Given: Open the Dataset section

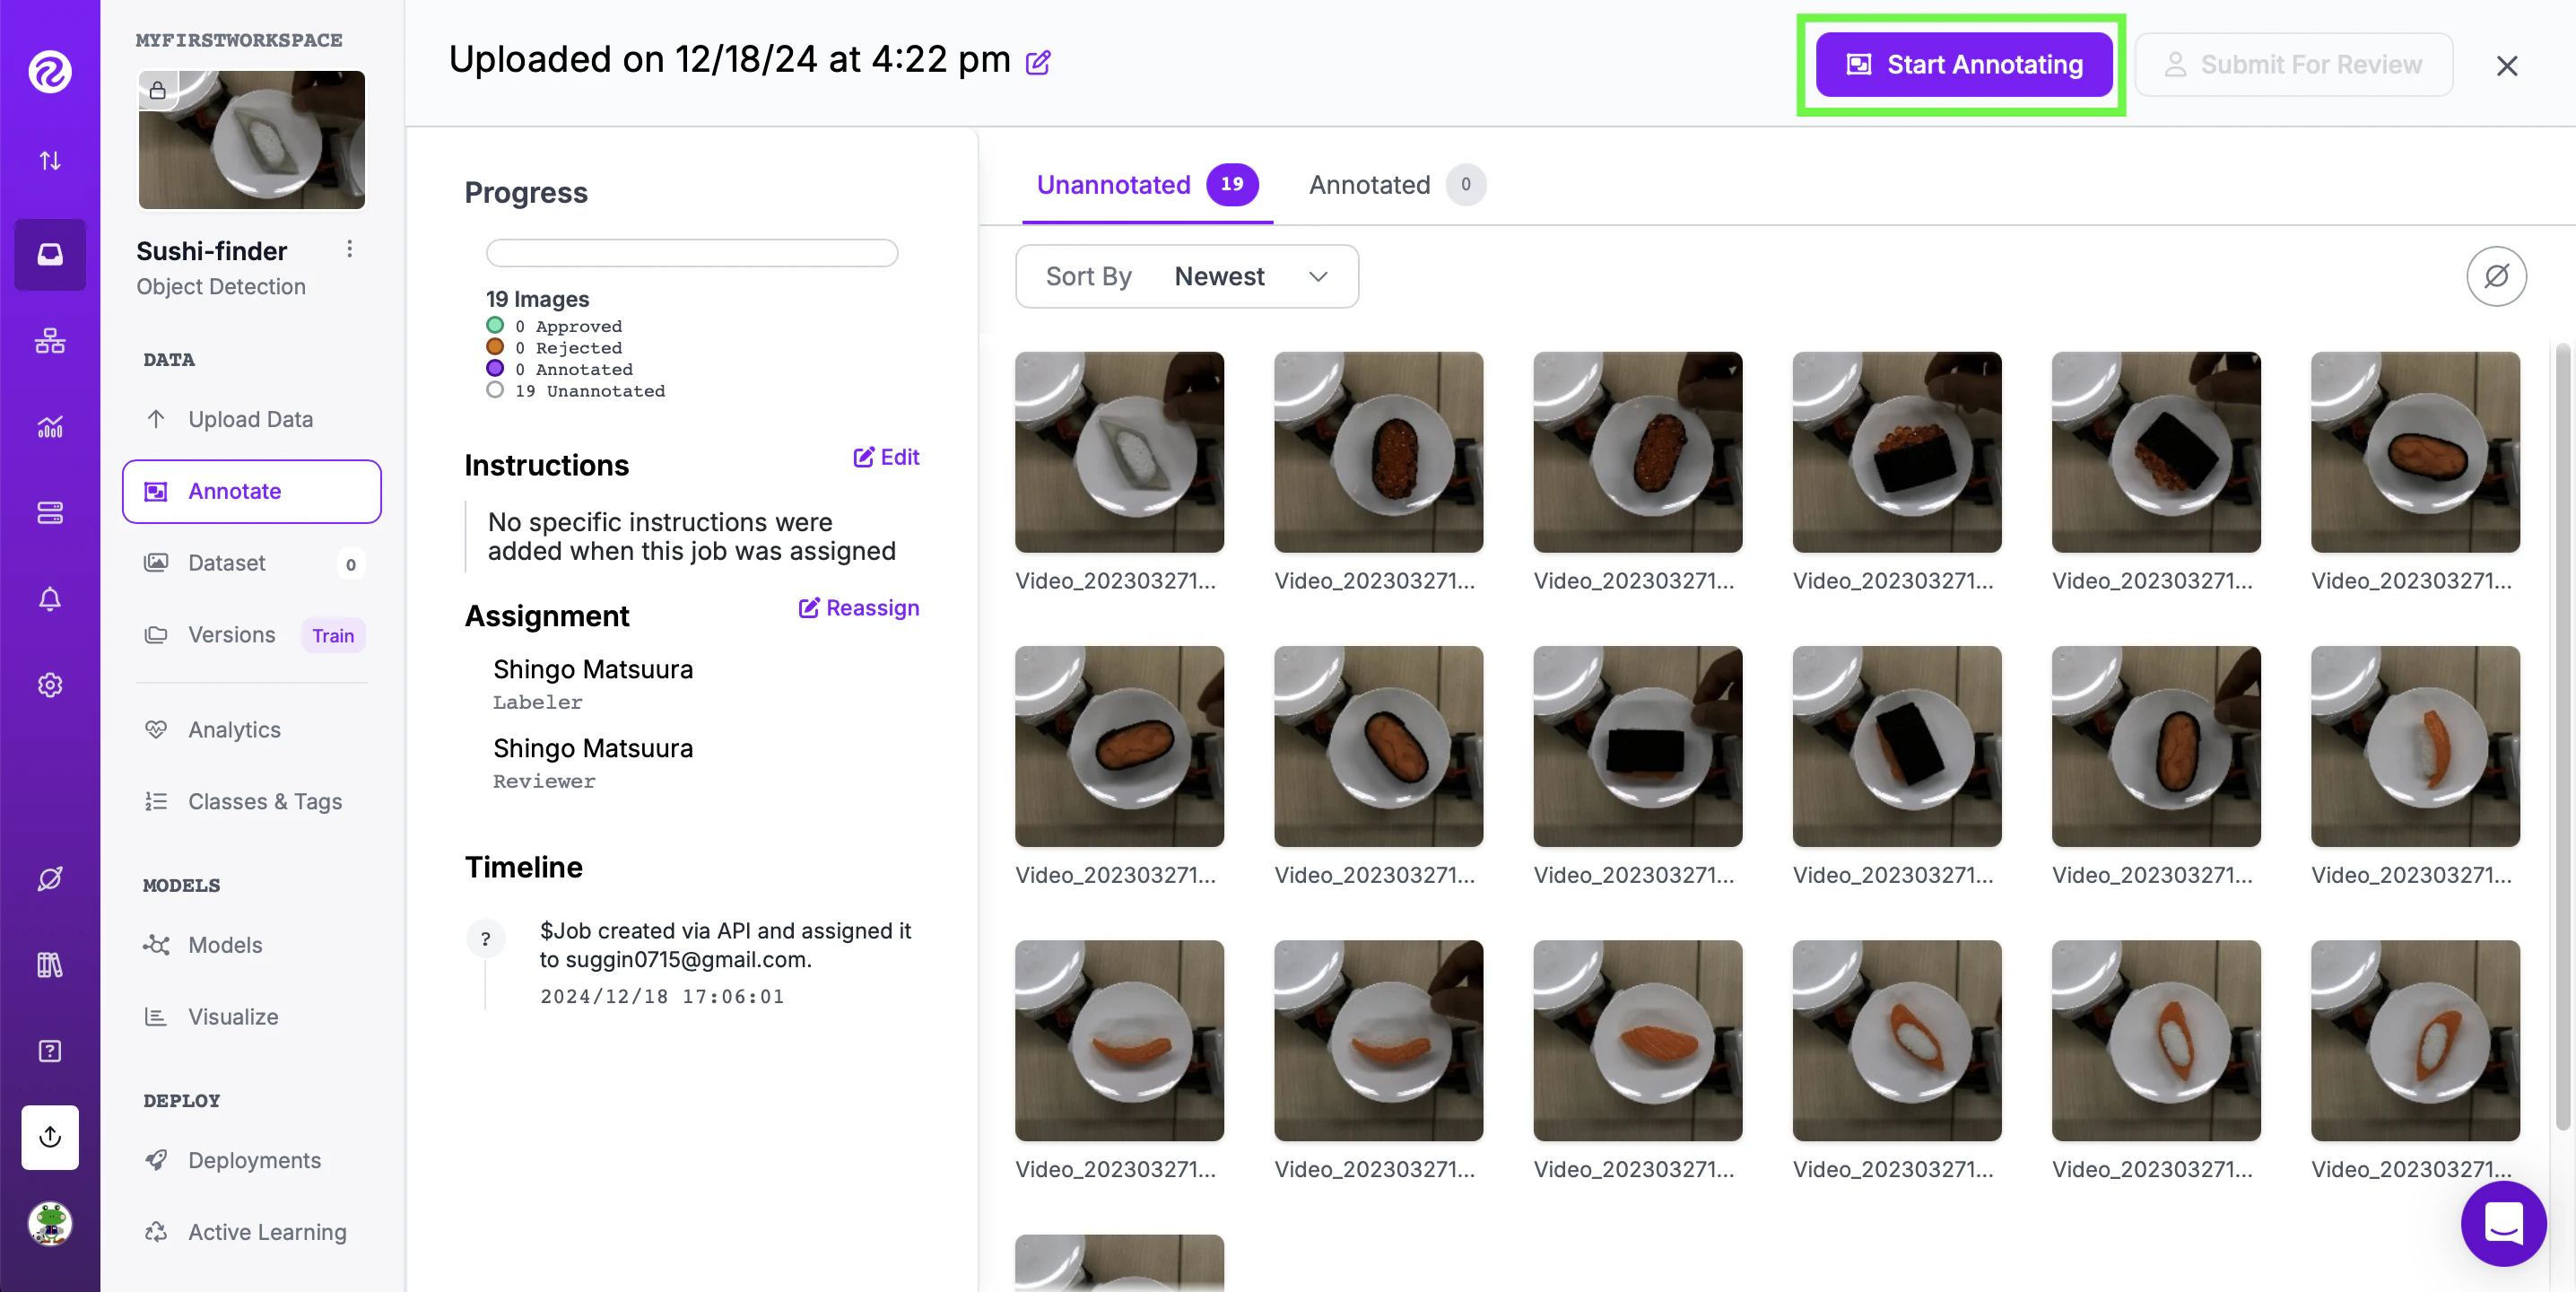Looking at the screenshot, I should pyautogui.click(x=251, y=563).
